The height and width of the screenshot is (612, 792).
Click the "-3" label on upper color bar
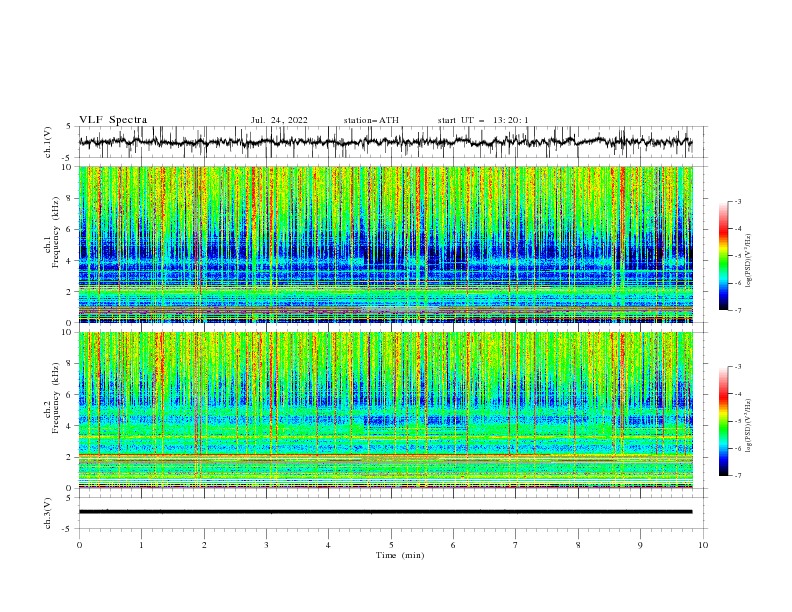click(737, 201)
